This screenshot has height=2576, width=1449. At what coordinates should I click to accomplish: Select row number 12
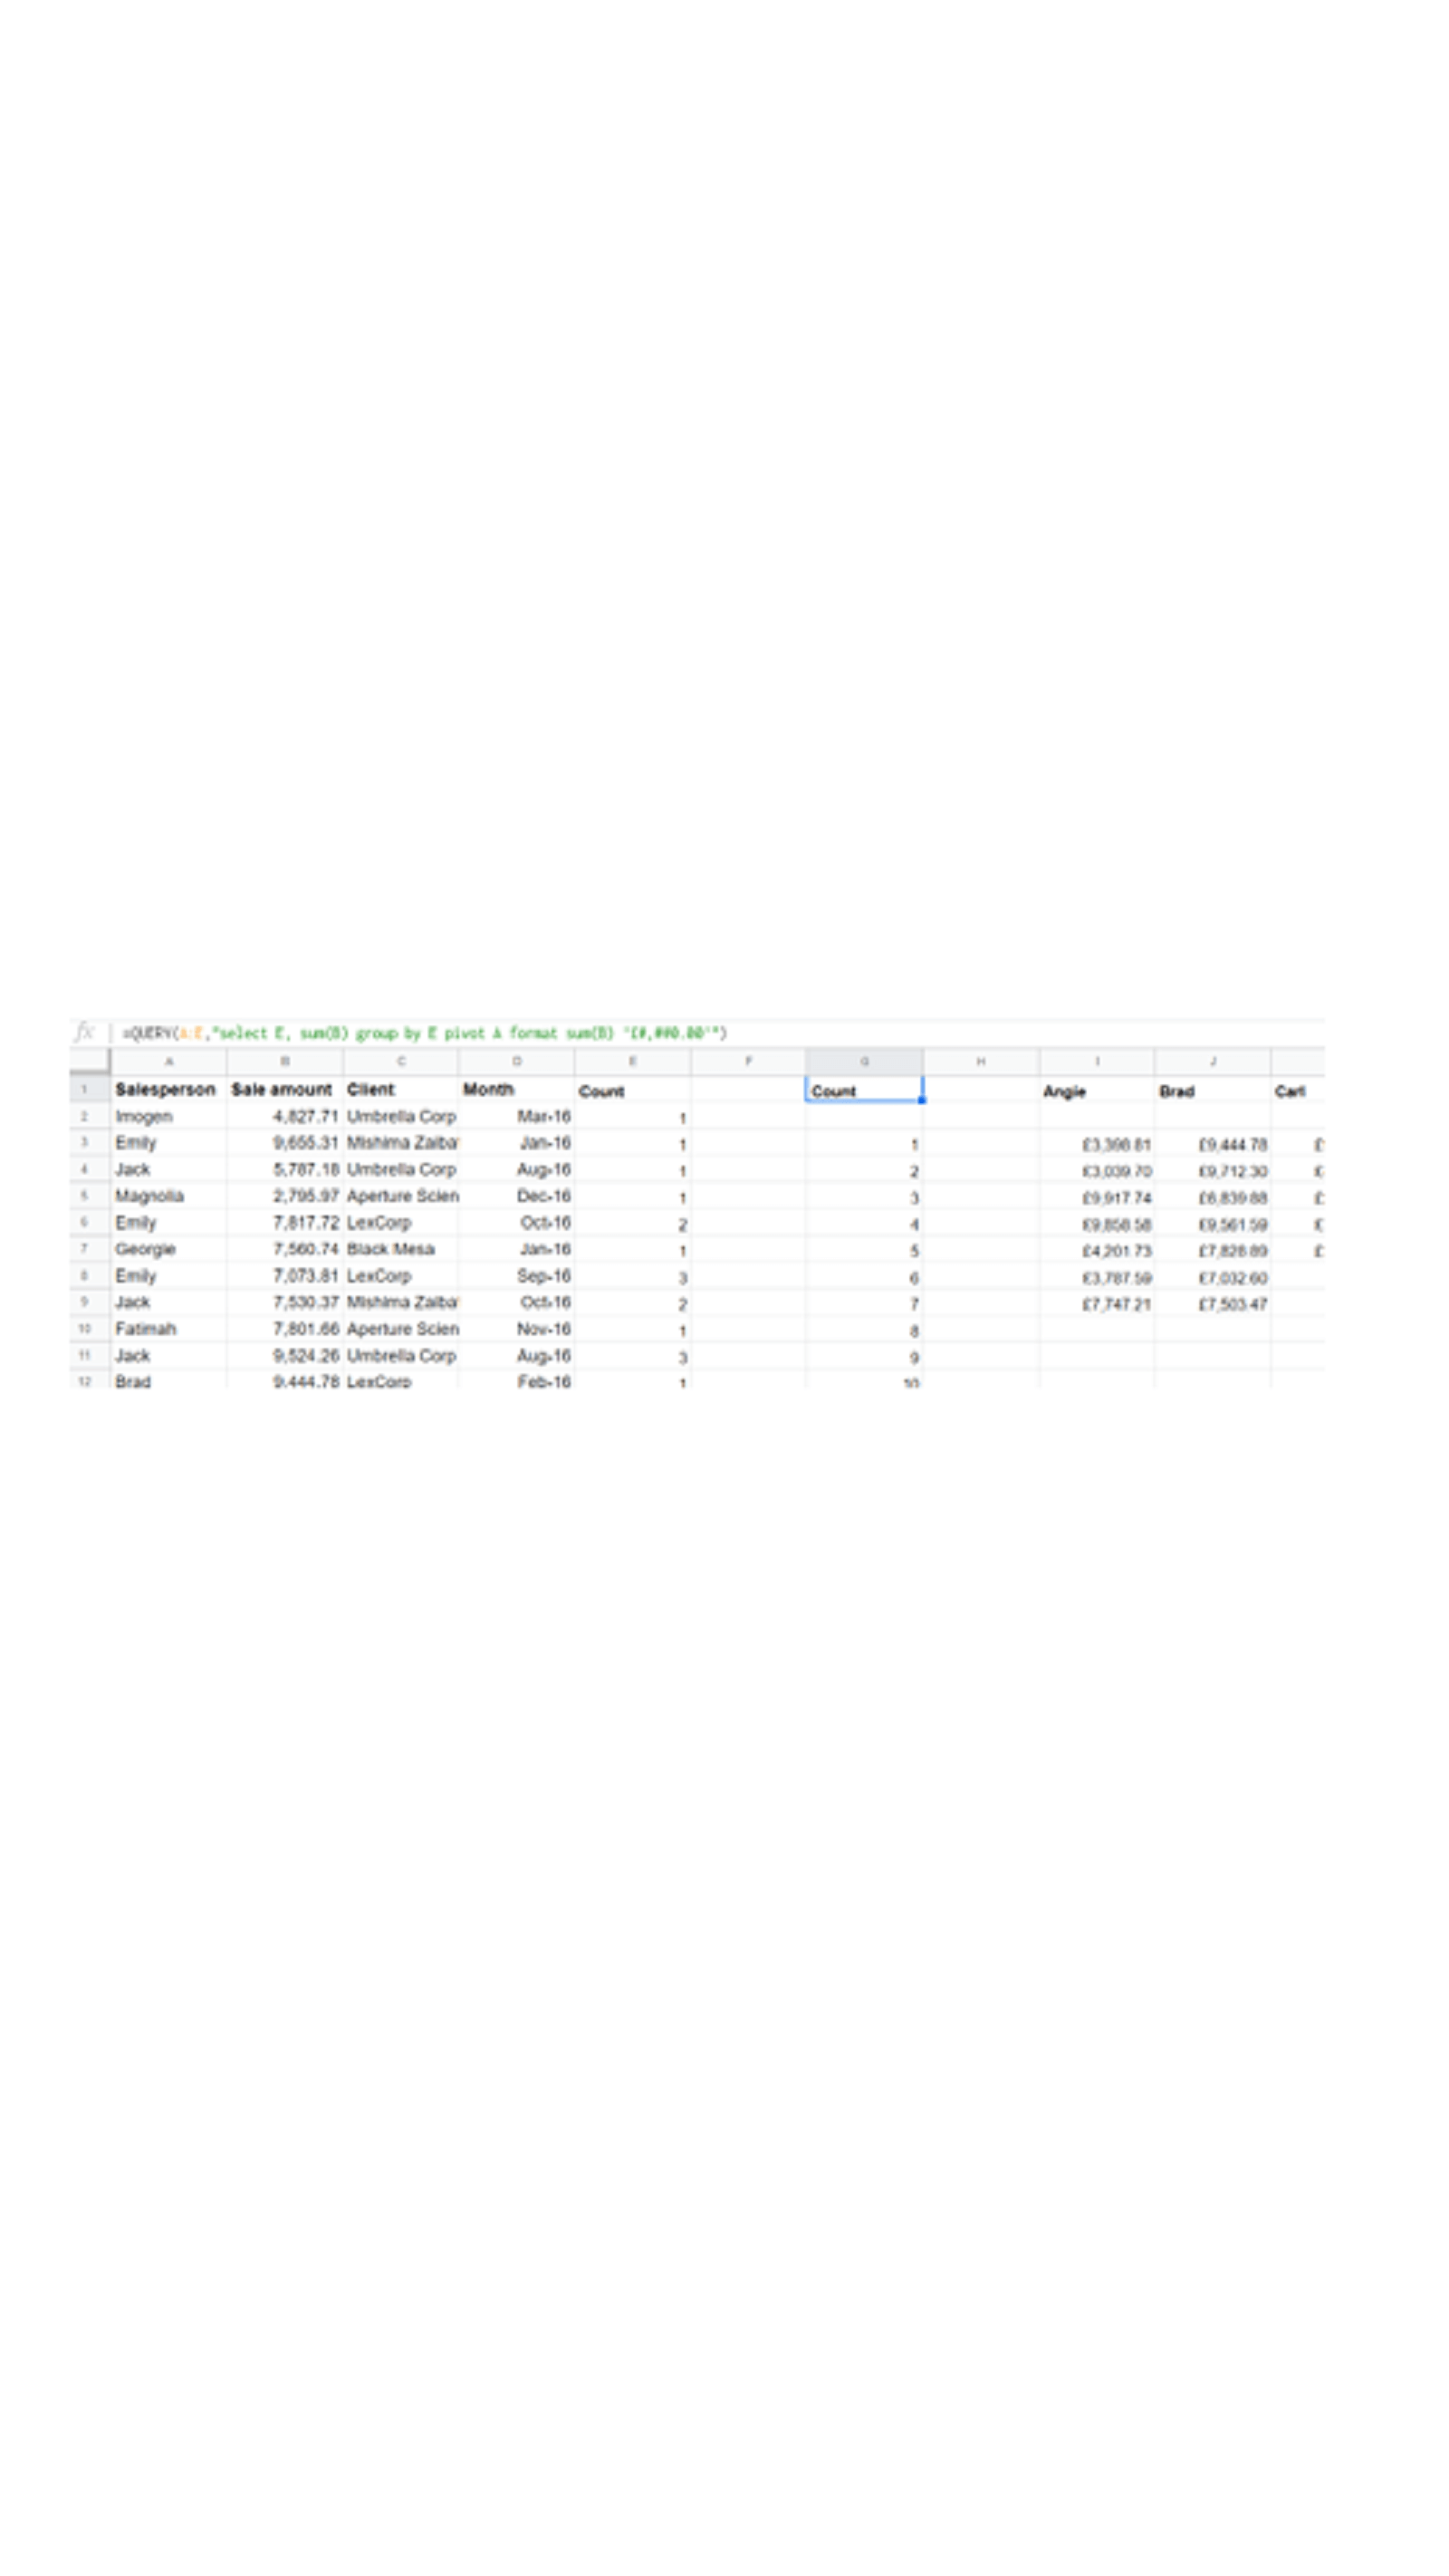86,1383
